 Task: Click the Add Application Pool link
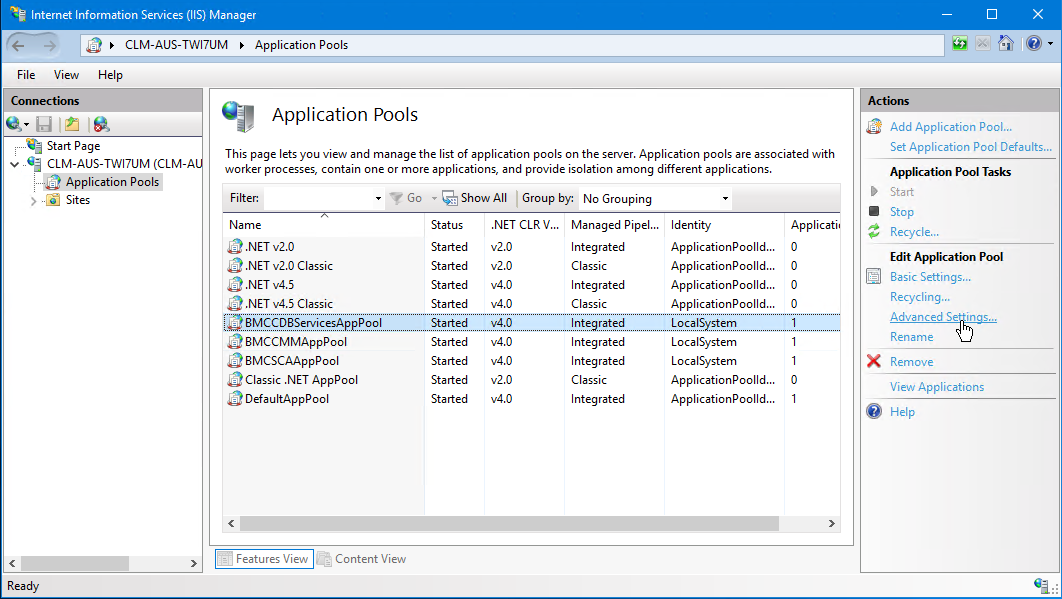click(950, 127)
